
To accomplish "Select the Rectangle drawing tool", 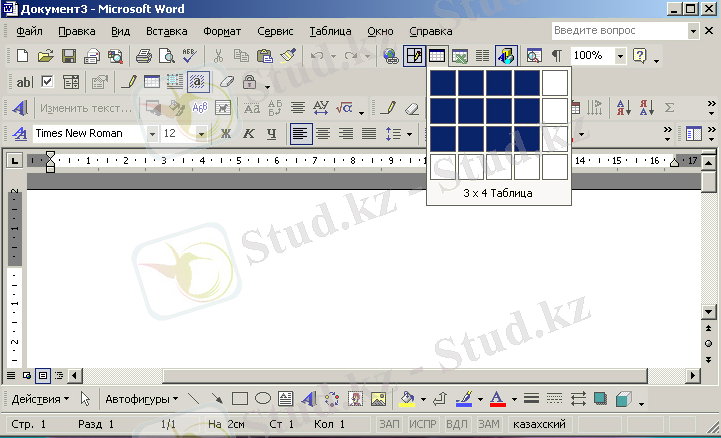I will (240, 399).
